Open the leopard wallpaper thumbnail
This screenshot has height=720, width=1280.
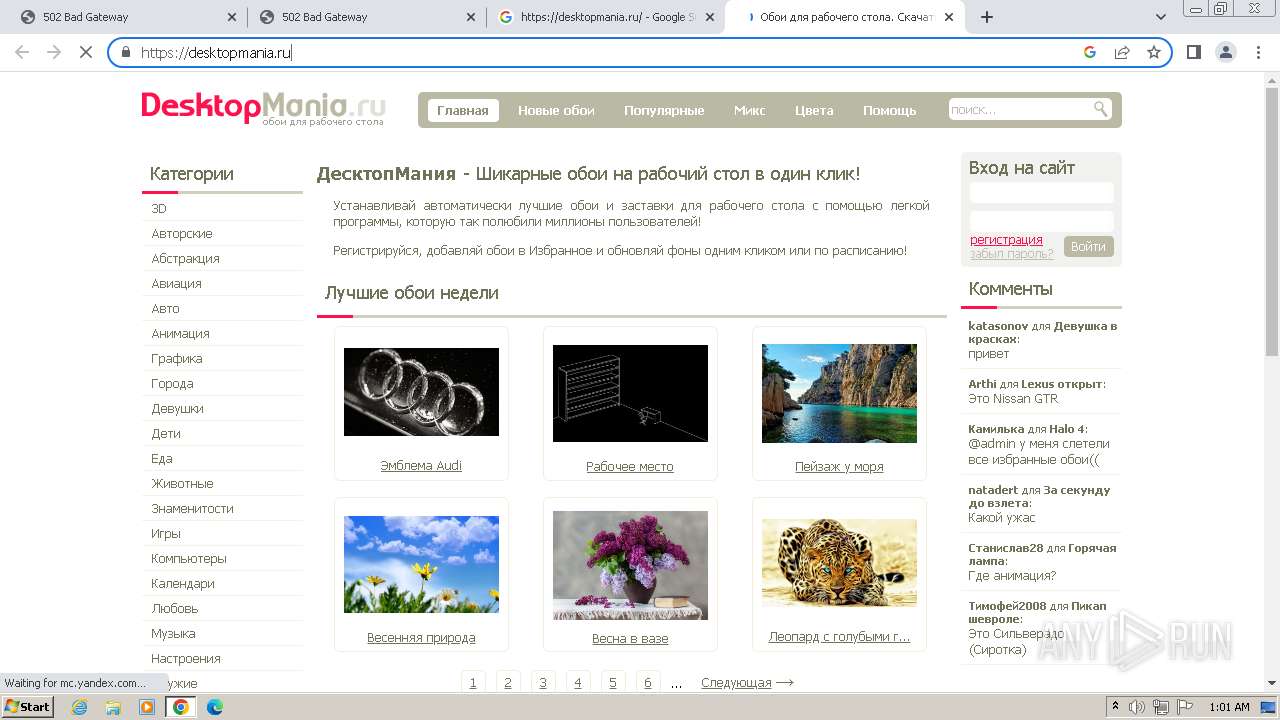click(x=839, y=563)
